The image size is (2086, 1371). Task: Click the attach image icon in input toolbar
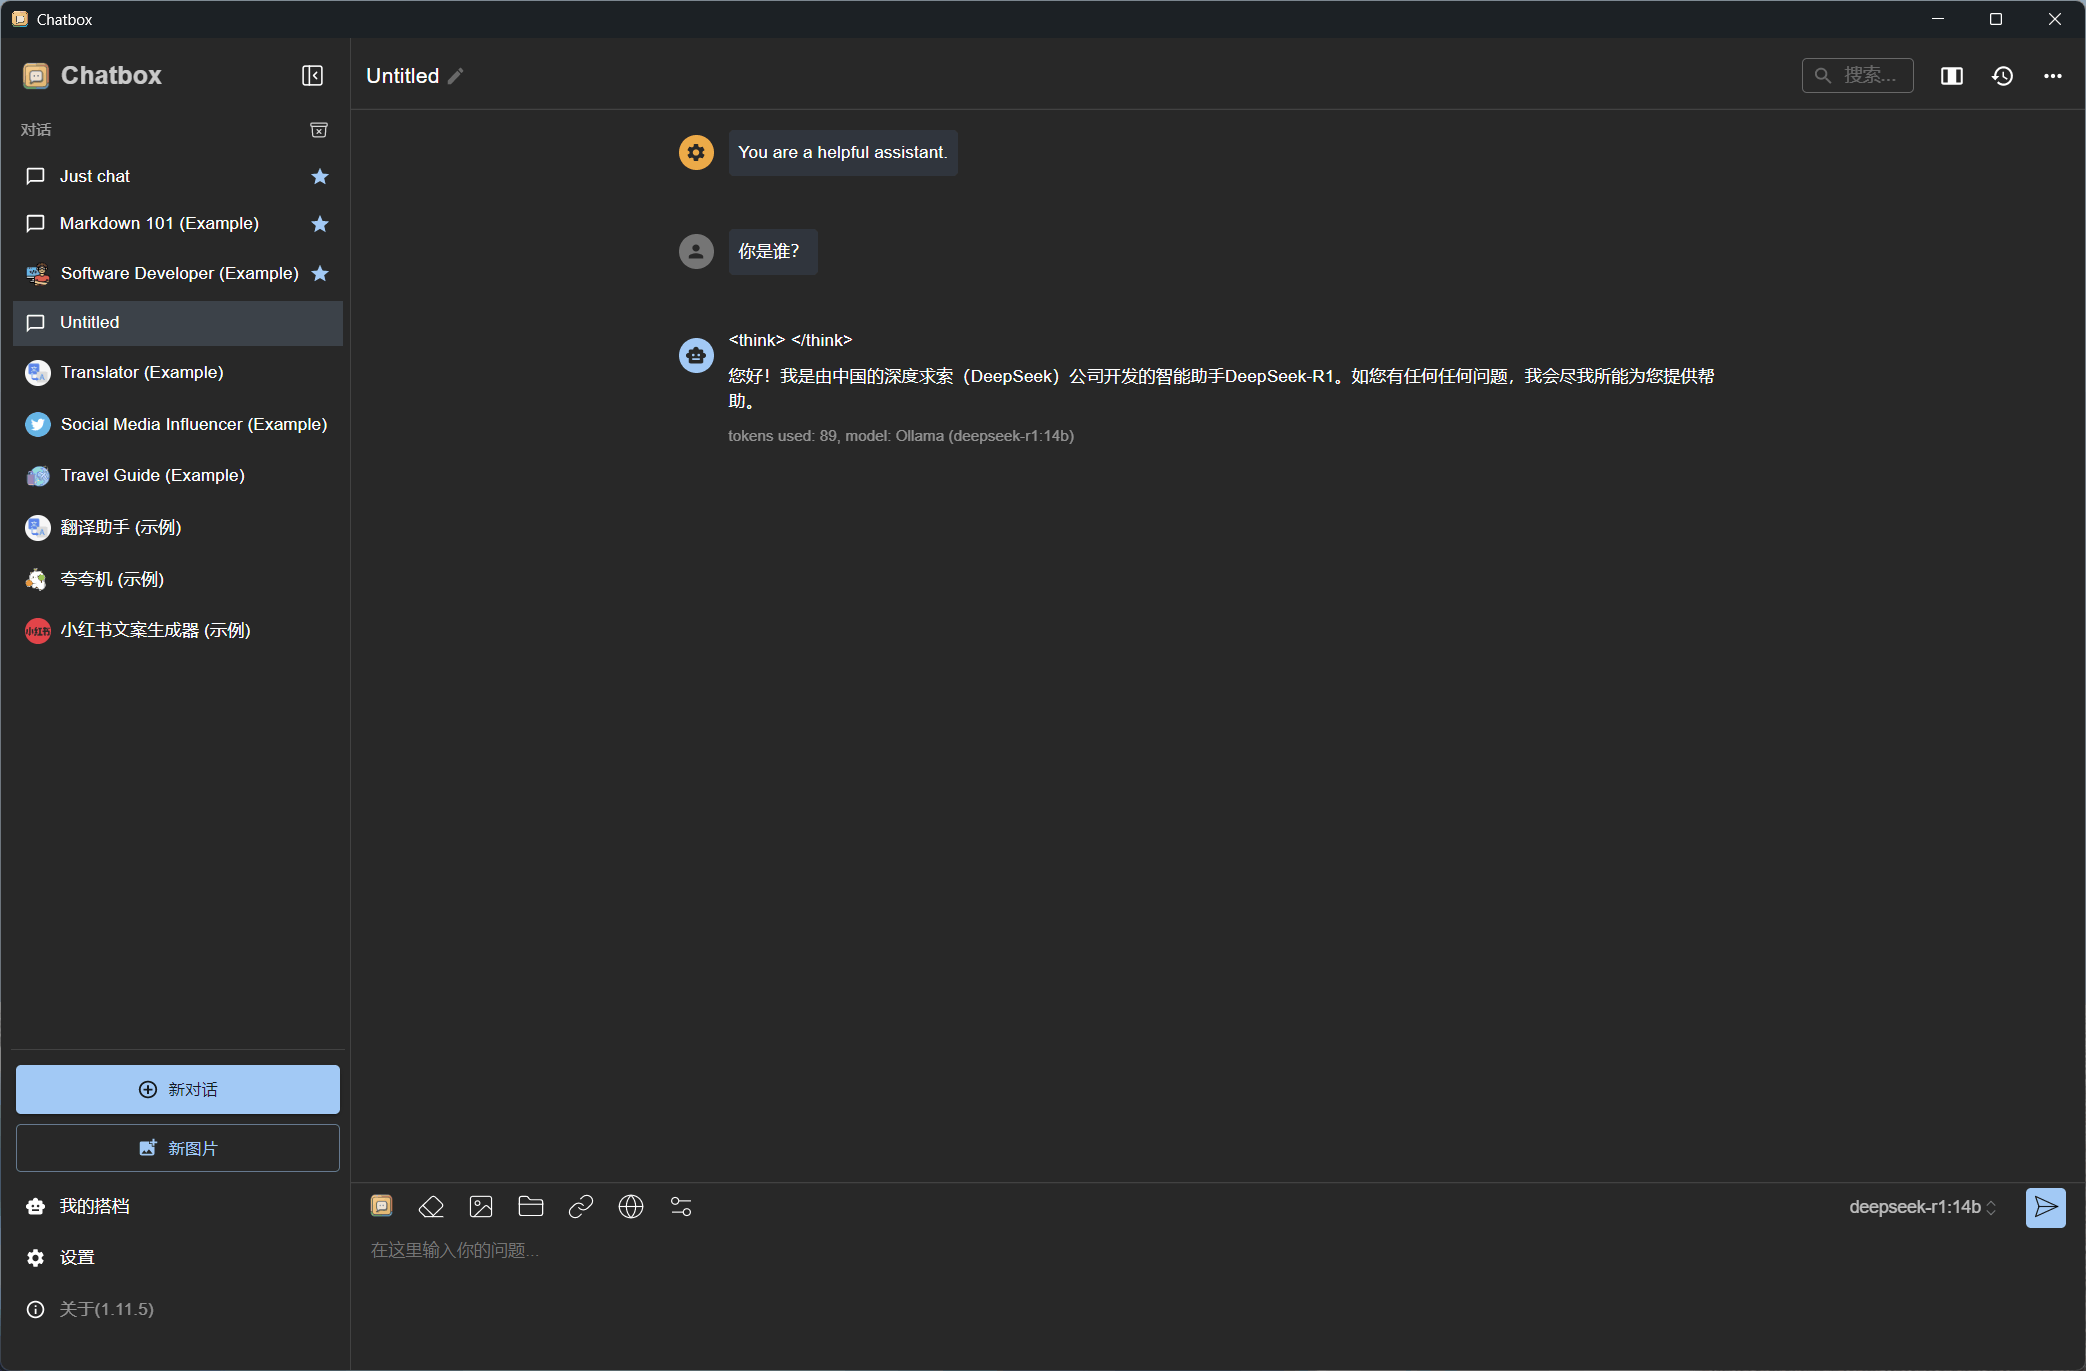[x=481, y=1207]
